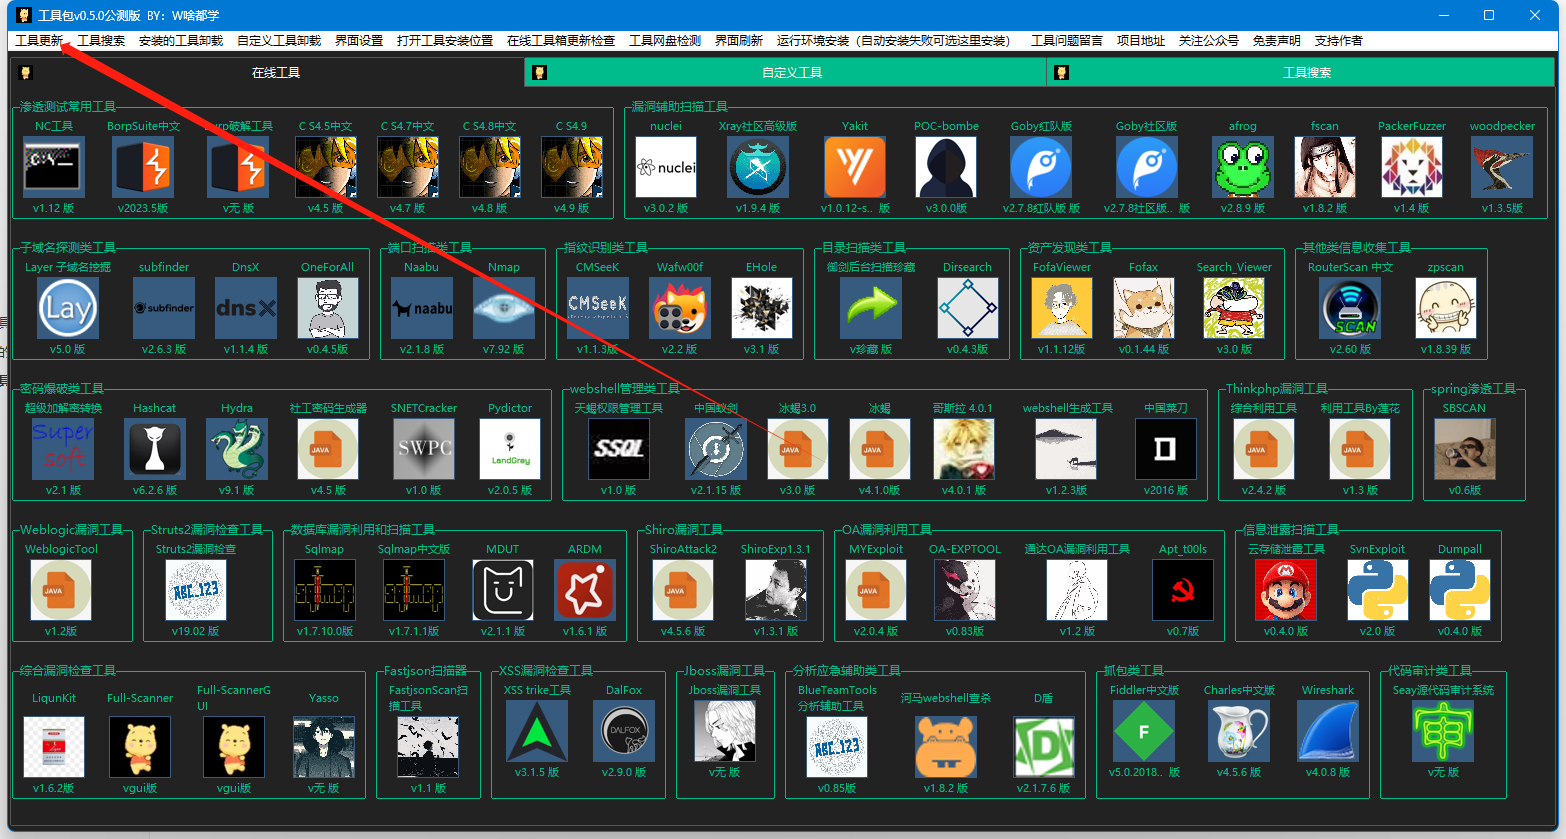Open the OneForAll tool icon

(328, 308)
